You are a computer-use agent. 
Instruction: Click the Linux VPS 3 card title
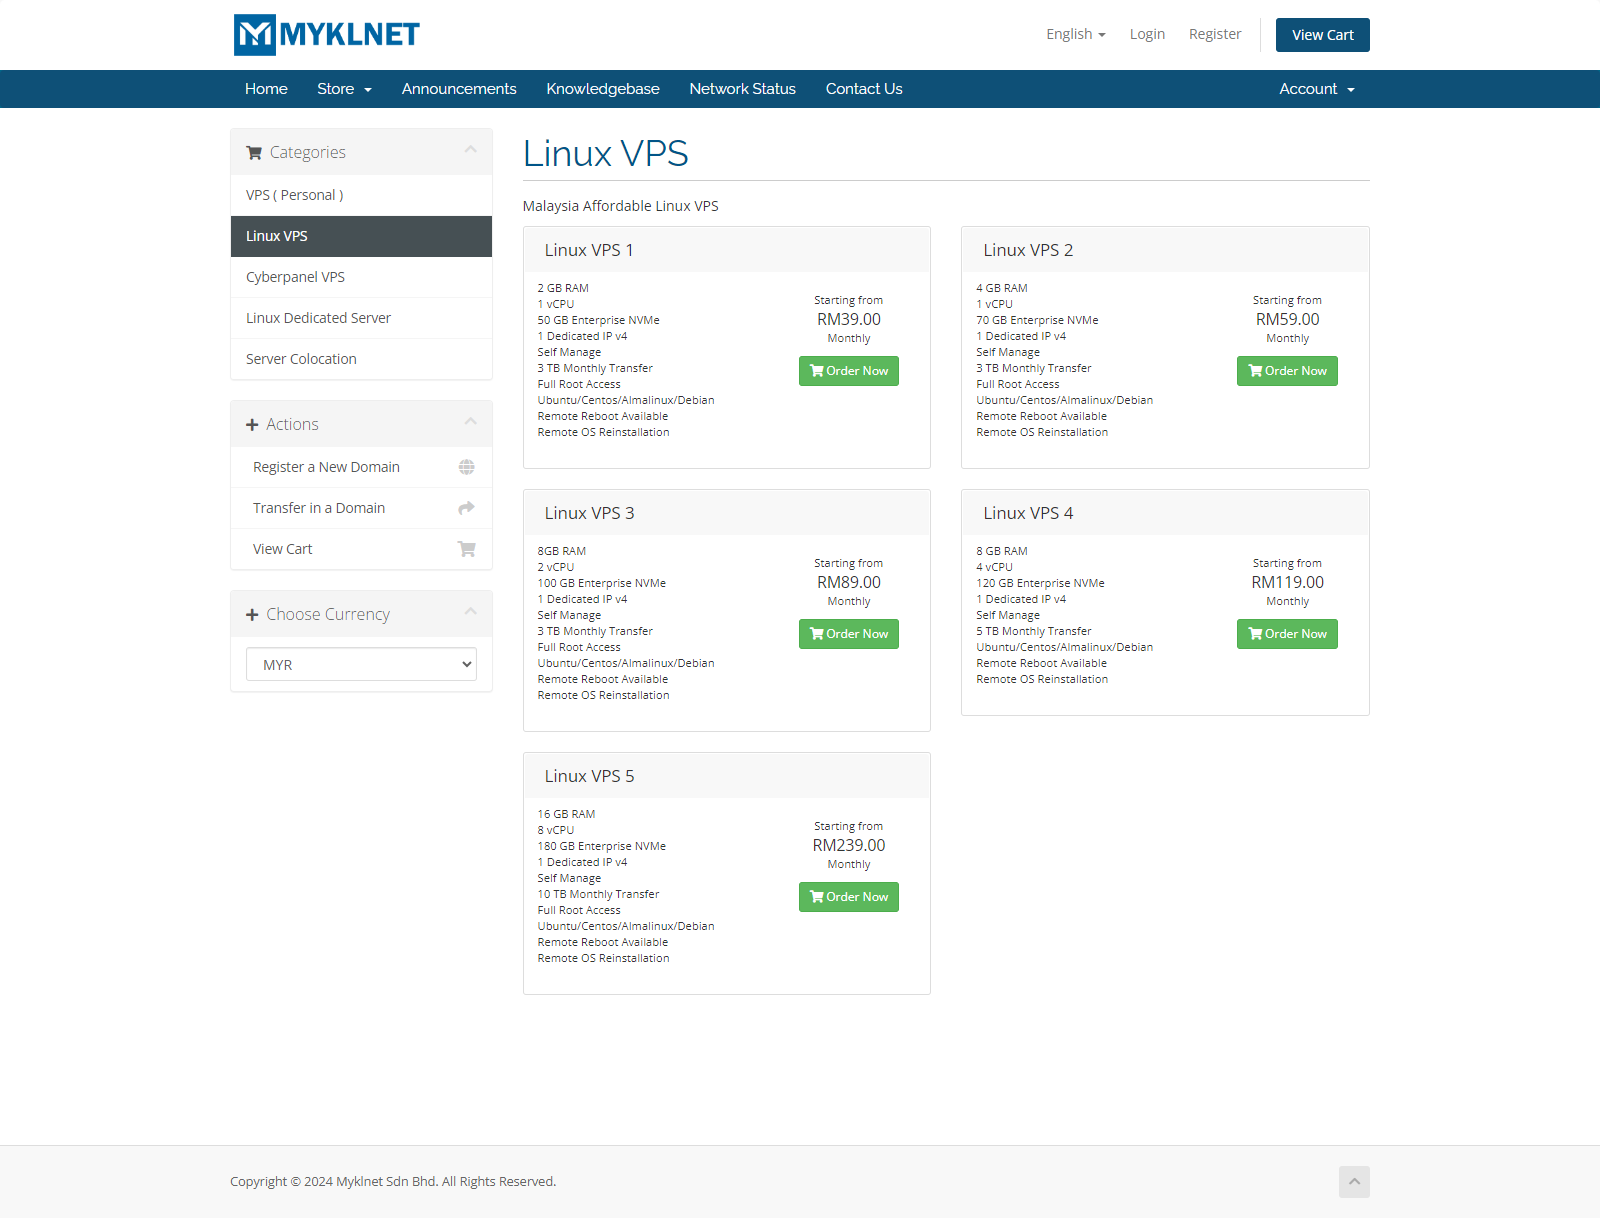pos(589,513)
